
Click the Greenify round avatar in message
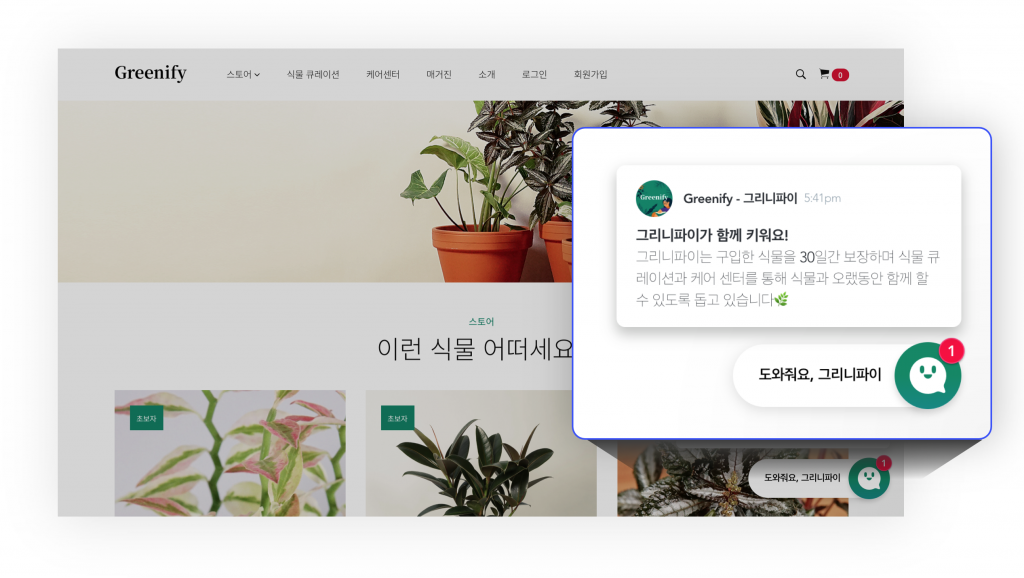point(654,199)
